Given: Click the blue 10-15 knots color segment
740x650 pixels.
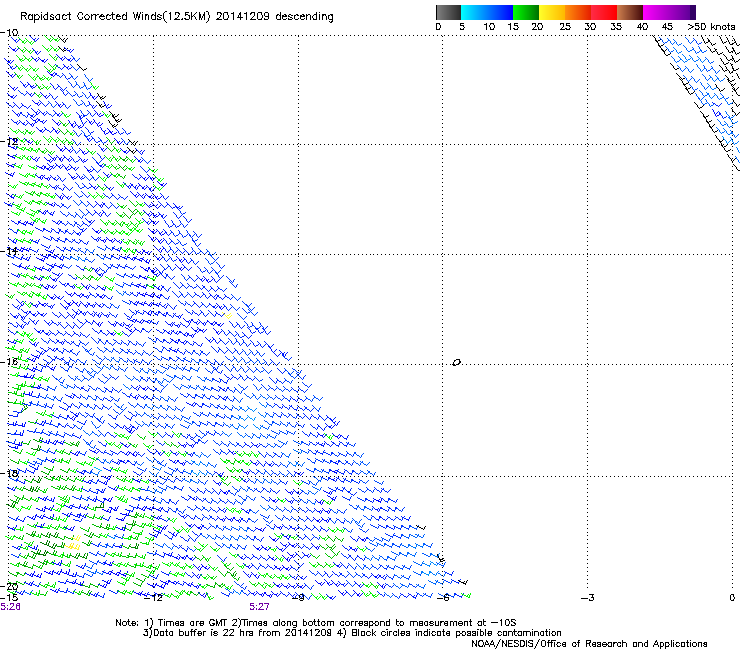Looking at the screenshot, I should coord(500,12).
